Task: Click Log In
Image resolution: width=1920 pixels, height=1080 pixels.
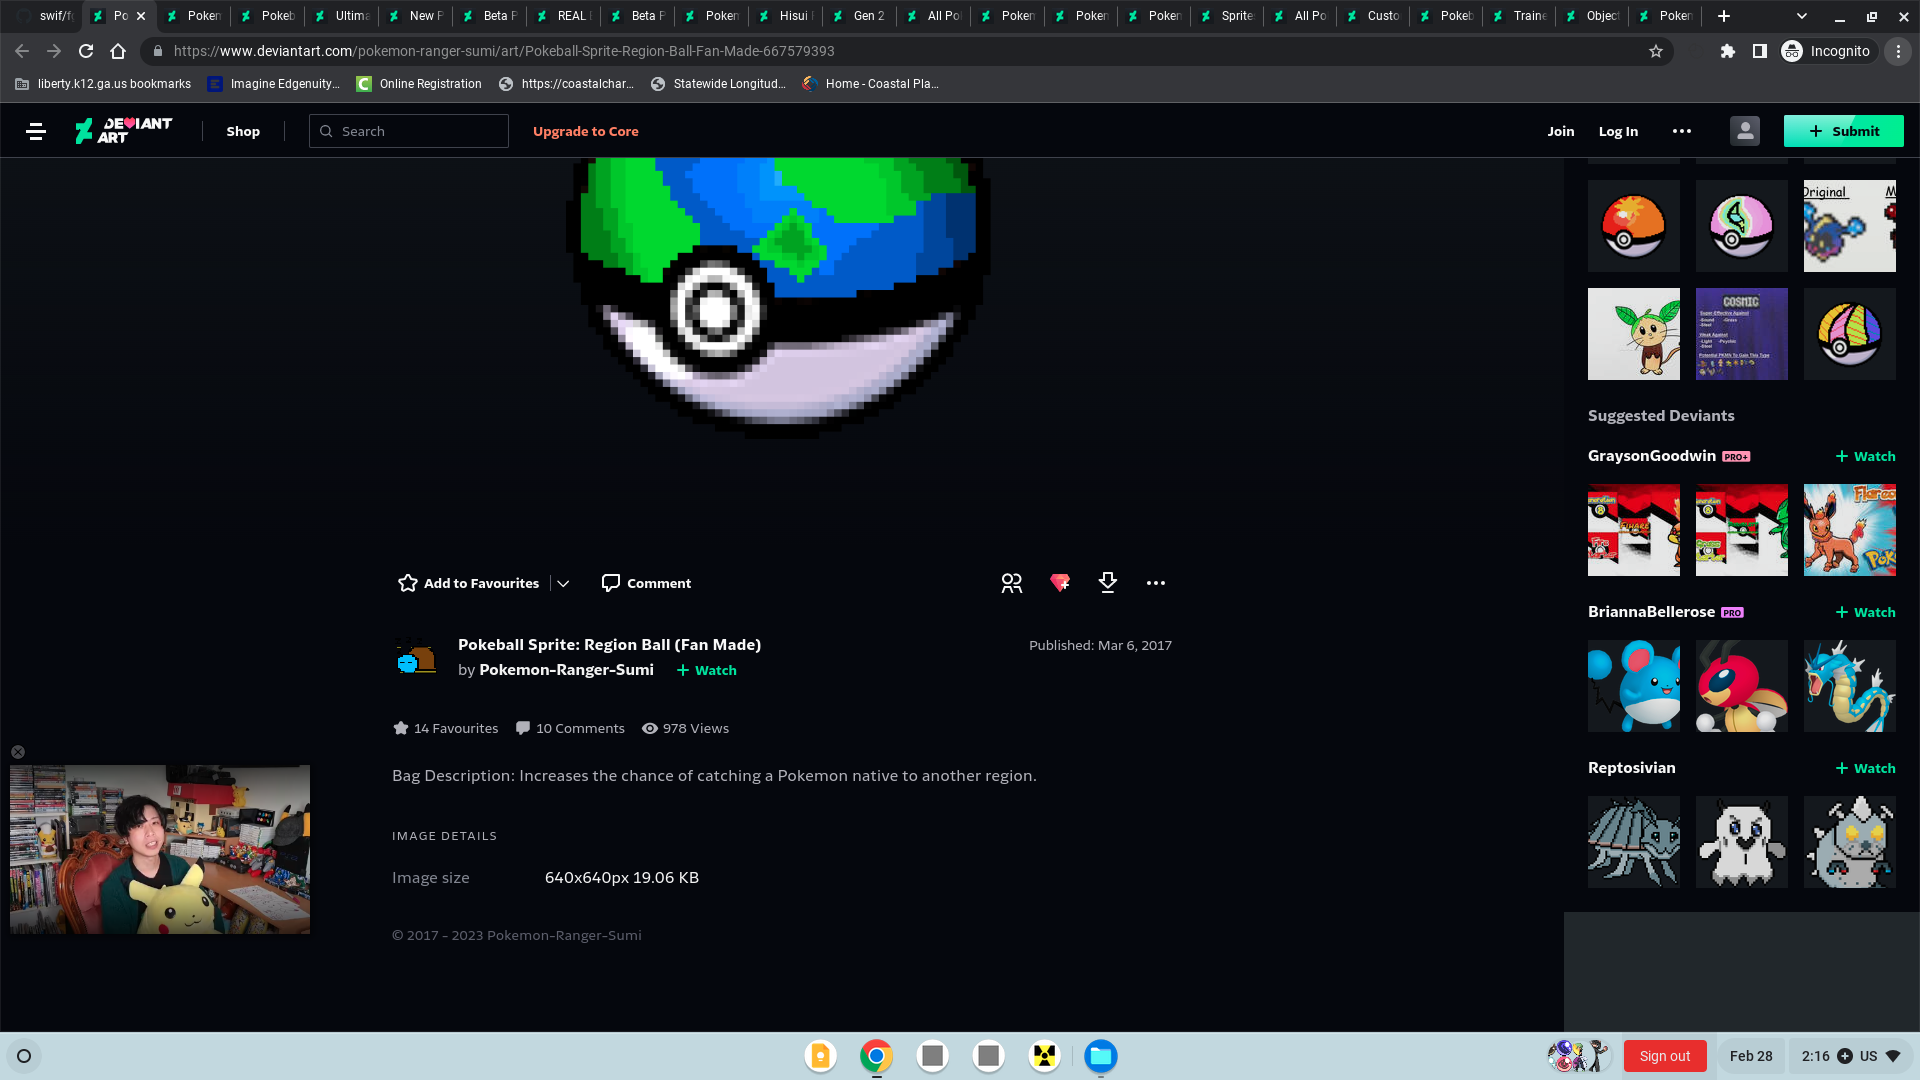Action: click(x=1618, y=131)
